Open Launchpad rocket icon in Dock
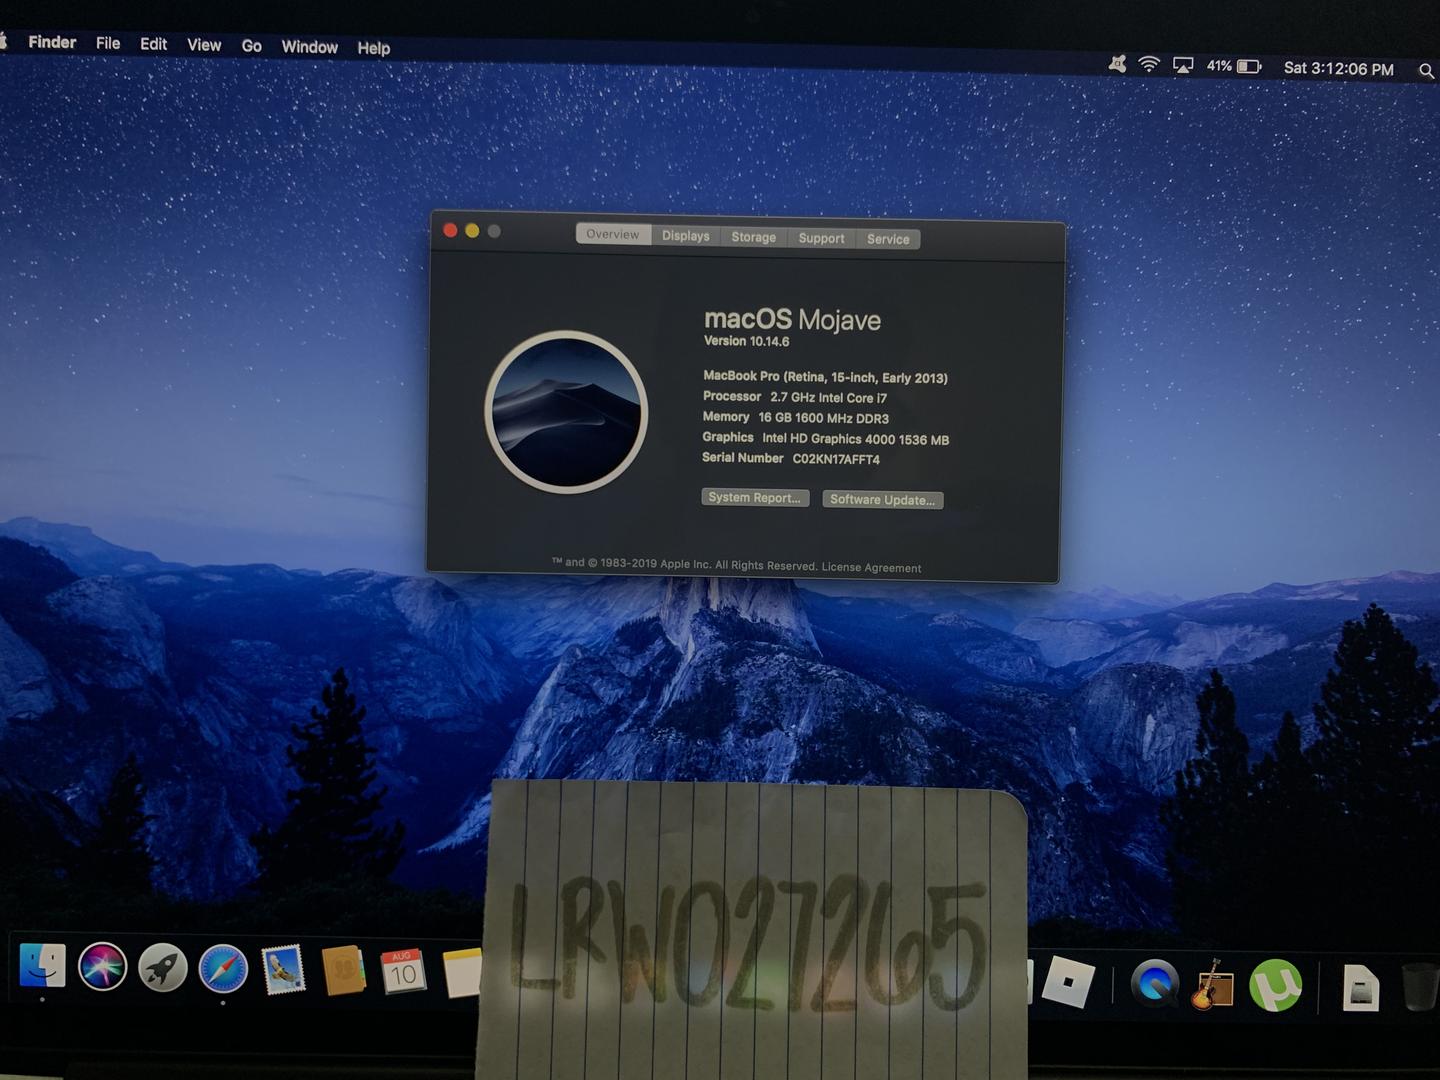Screen dimensions: 1440x1080 click(163, 968)
